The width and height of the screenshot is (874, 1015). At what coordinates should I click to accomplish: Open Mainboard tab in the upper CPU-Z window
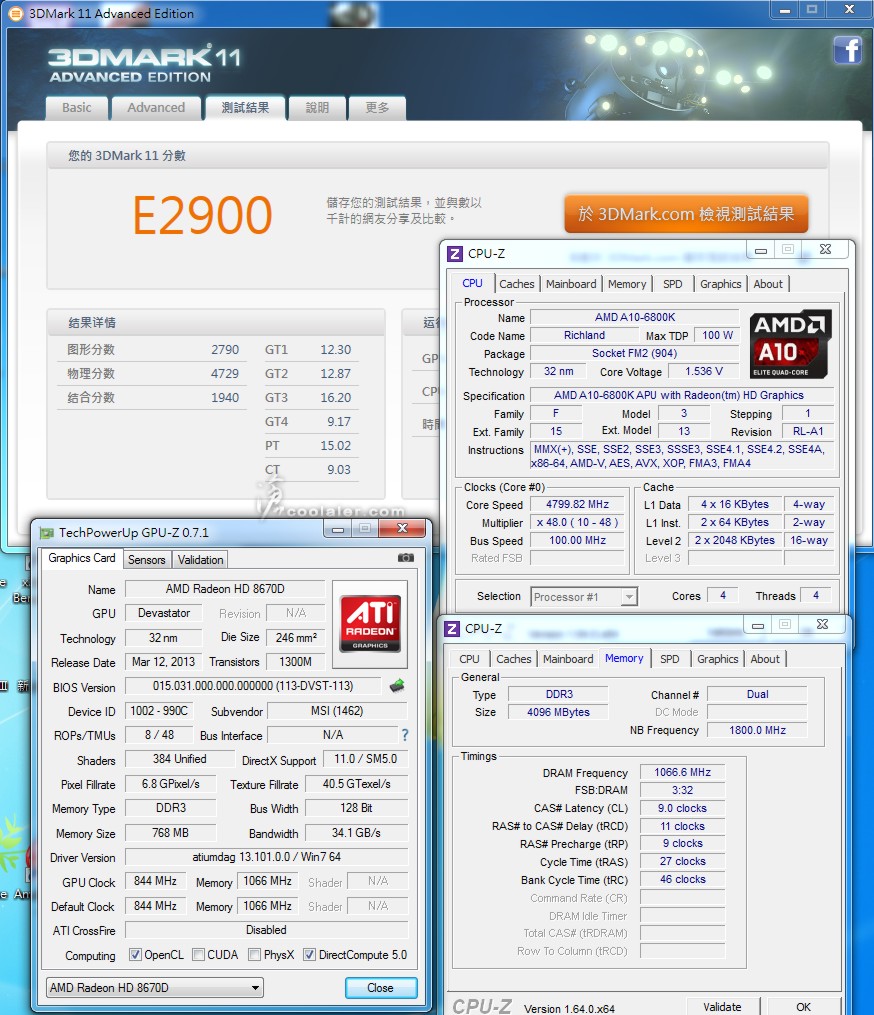tap(571, 284)
